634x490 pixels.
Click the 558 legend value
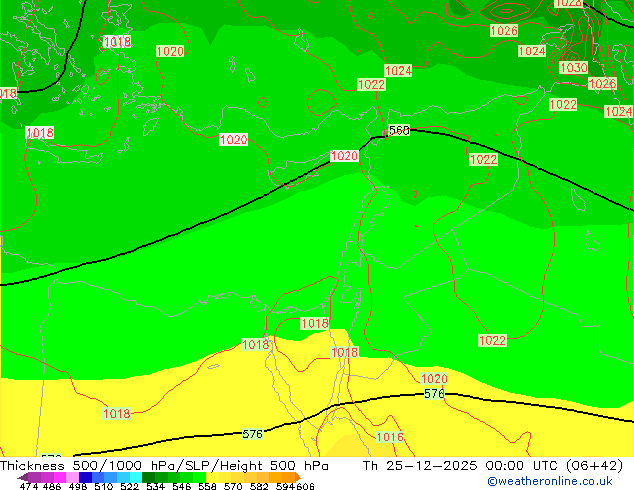tap(207, 486)
